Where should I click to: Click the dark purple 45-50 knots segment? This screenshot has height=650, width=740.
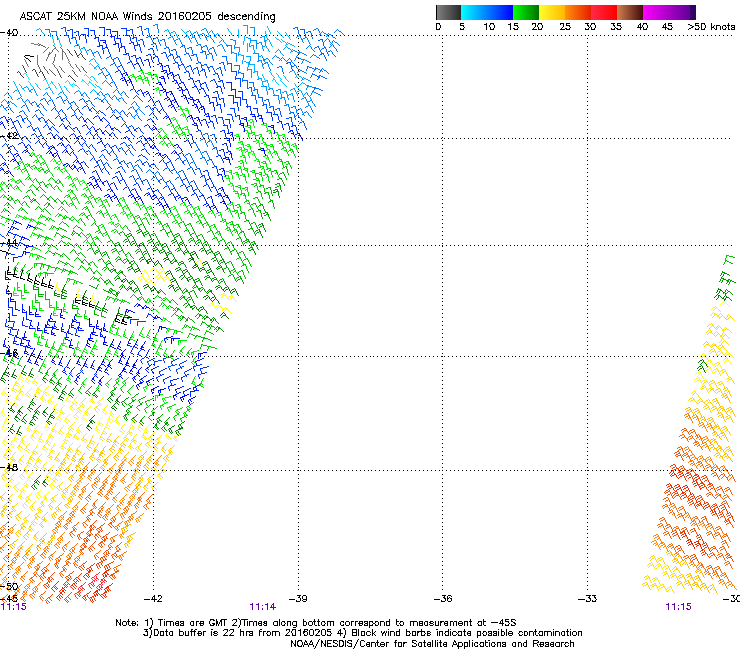coord(682,12)
